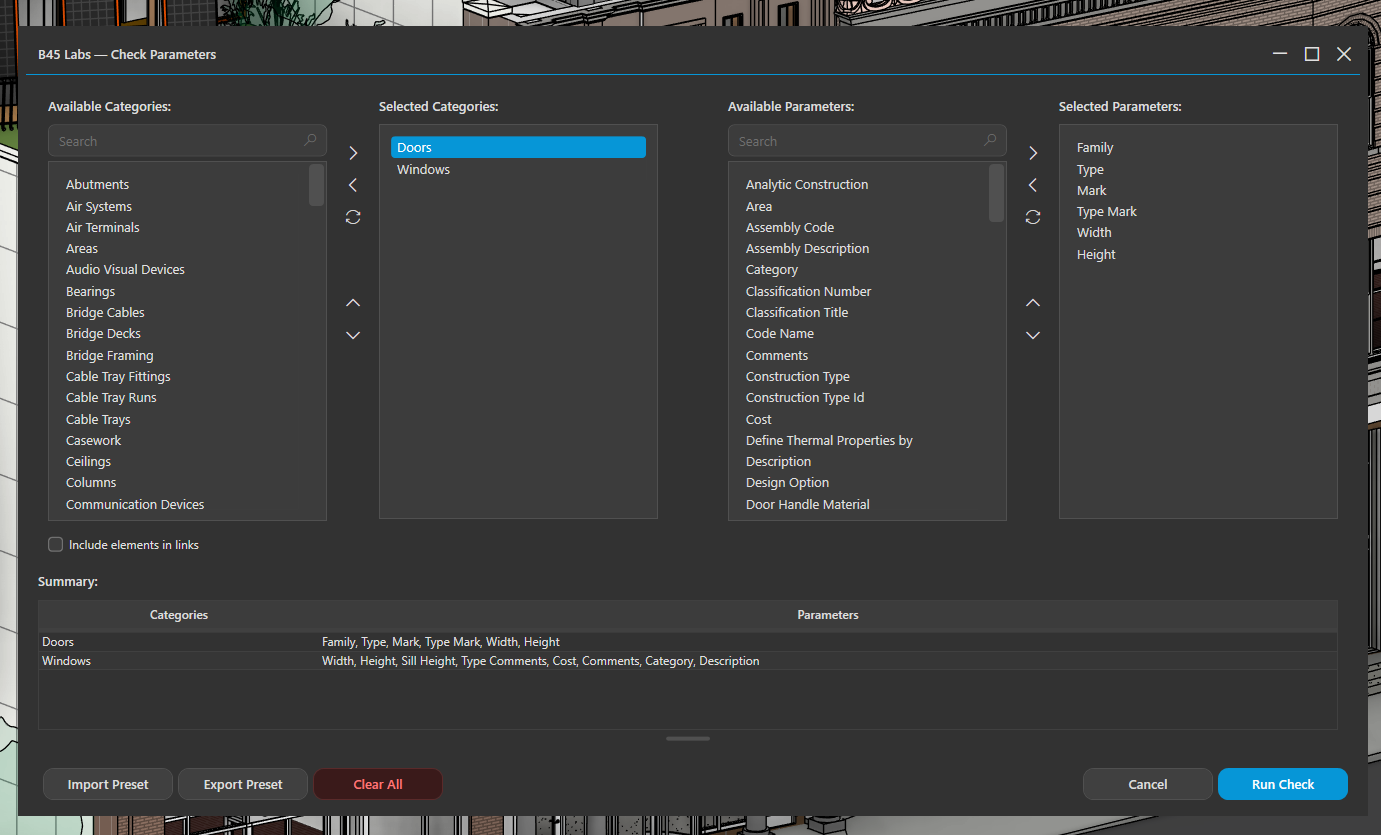Add category with right arrow beside Available Categories
The width and height of the screenshot is (1381, 835).
click(x=353, y=153)
